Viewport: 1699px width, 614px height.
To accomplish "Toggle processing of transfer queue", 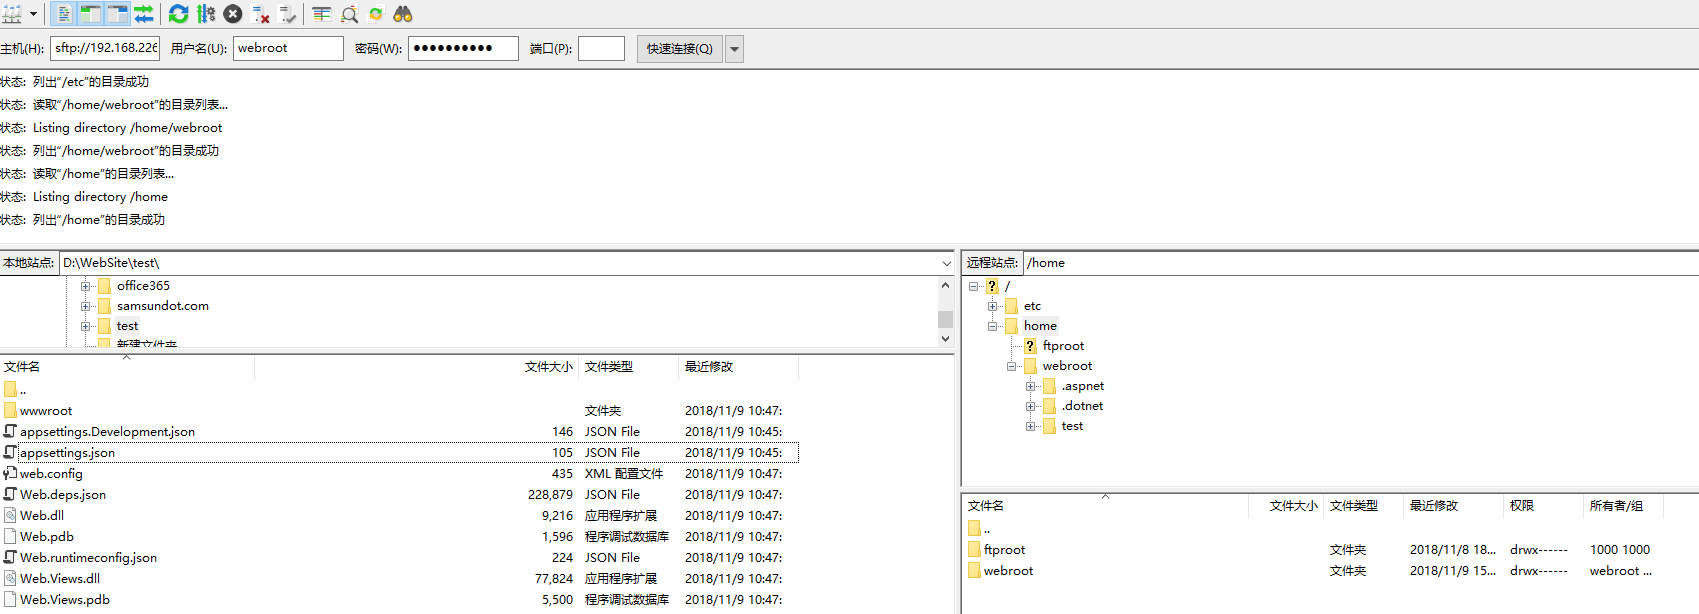I will coord(206,14).
